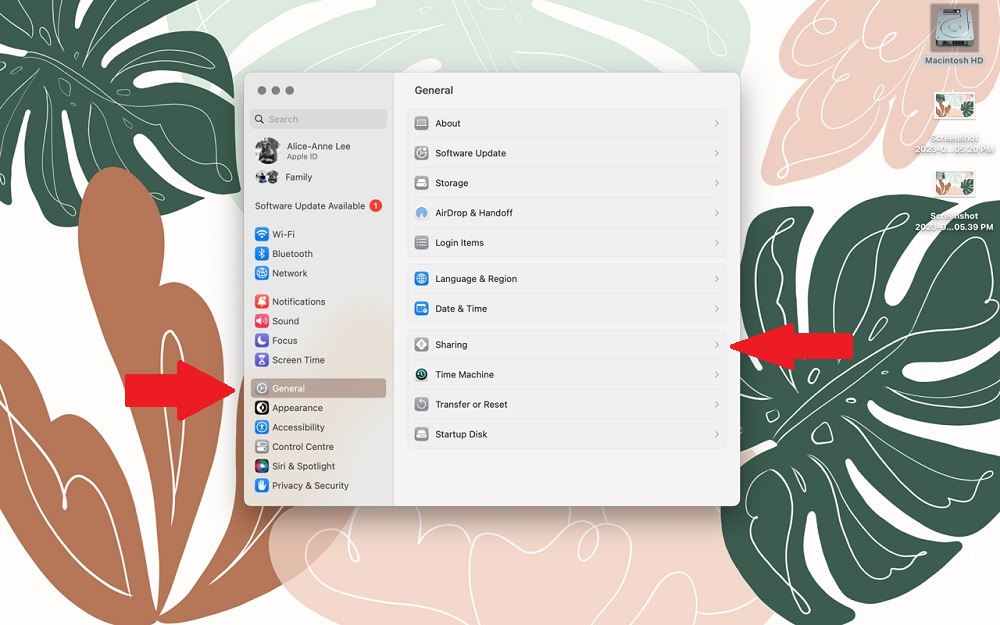Click Software Update Available notice

coord(318,206)
